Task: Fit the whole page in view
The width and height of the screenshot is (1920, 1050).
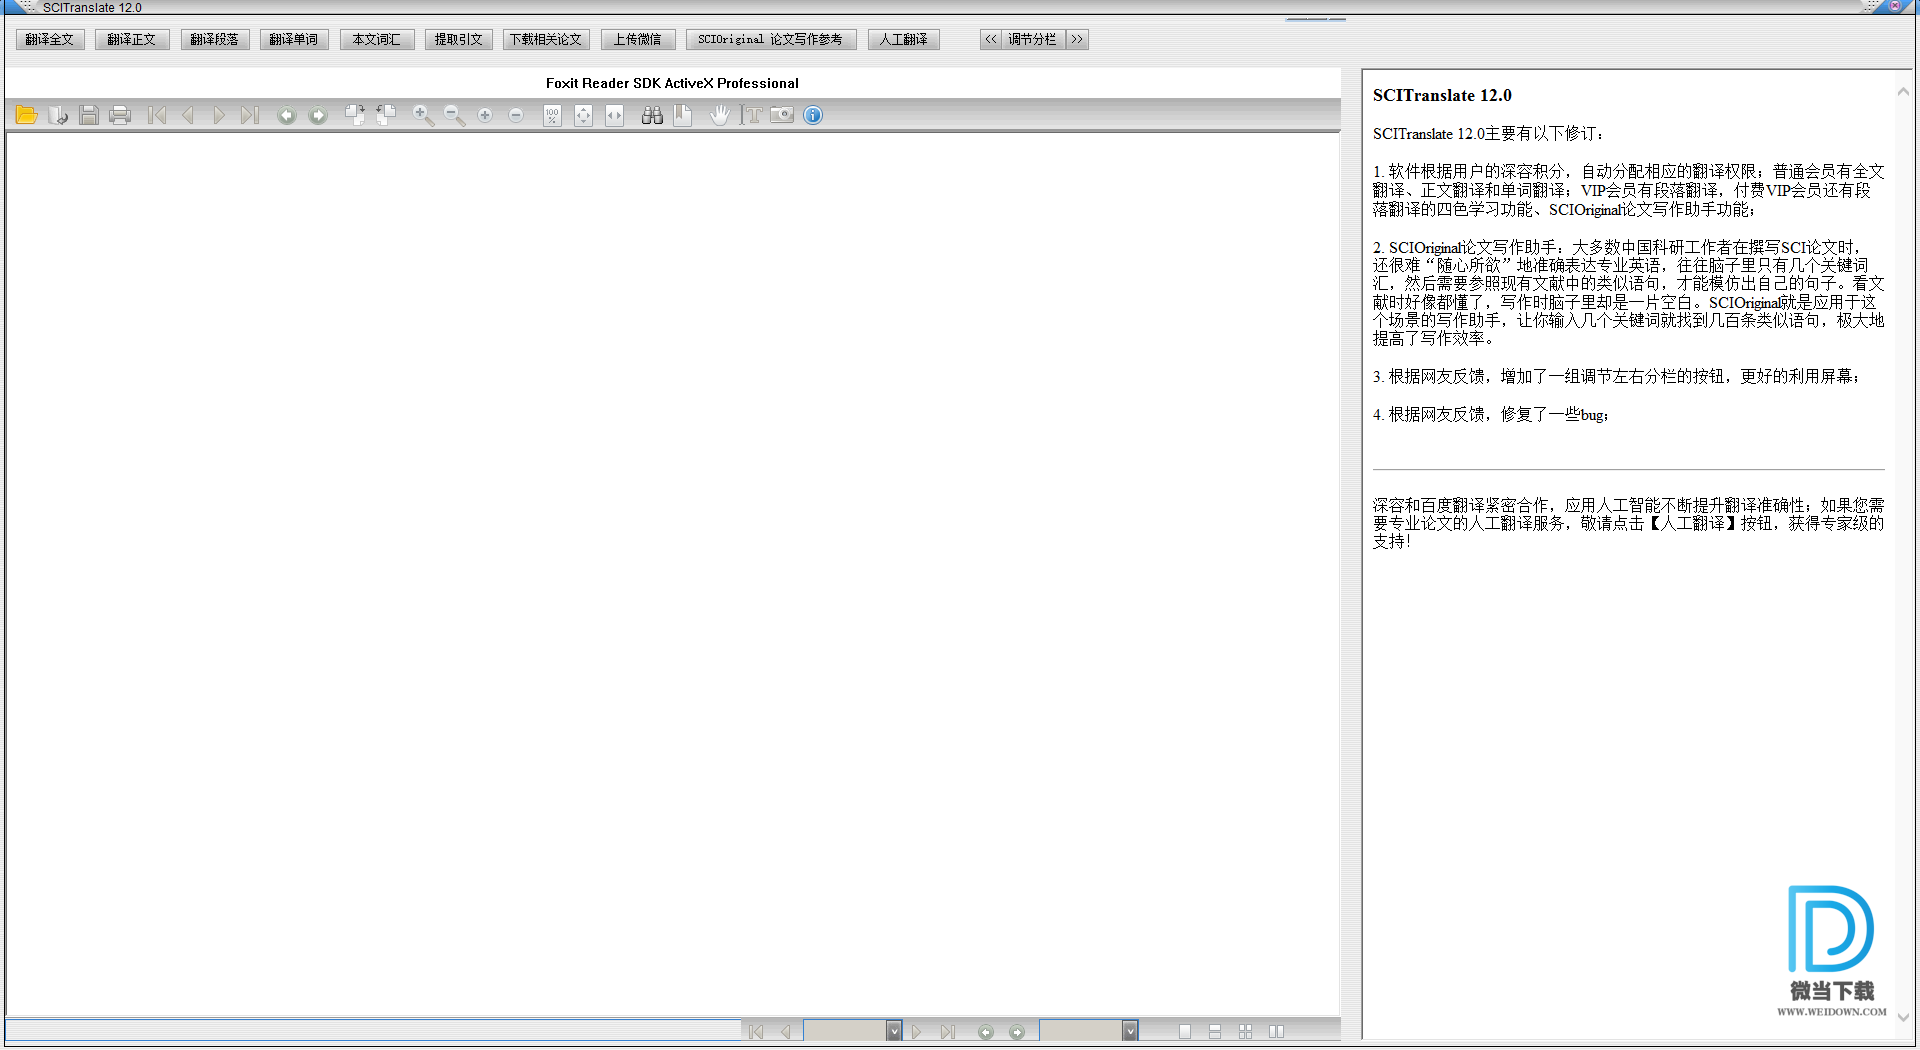Action: pyautogui.click(x=583, y=116)
